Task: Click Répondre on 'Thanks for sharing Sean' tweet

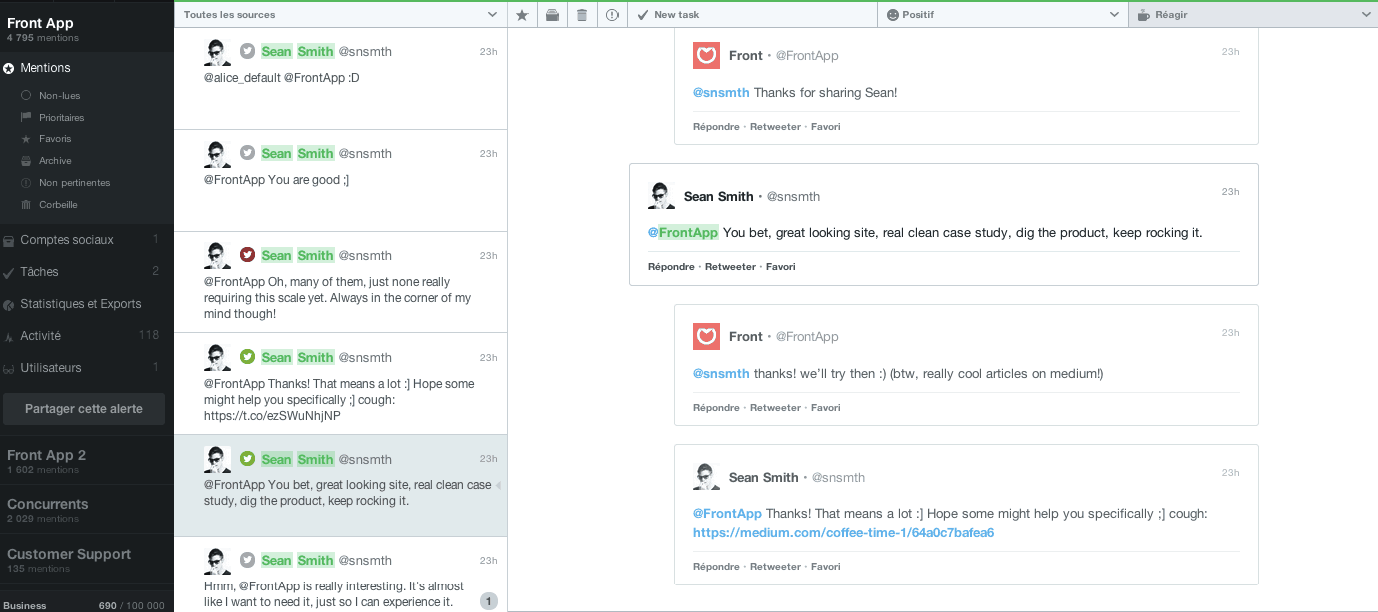Action: [x=716, y=127]
